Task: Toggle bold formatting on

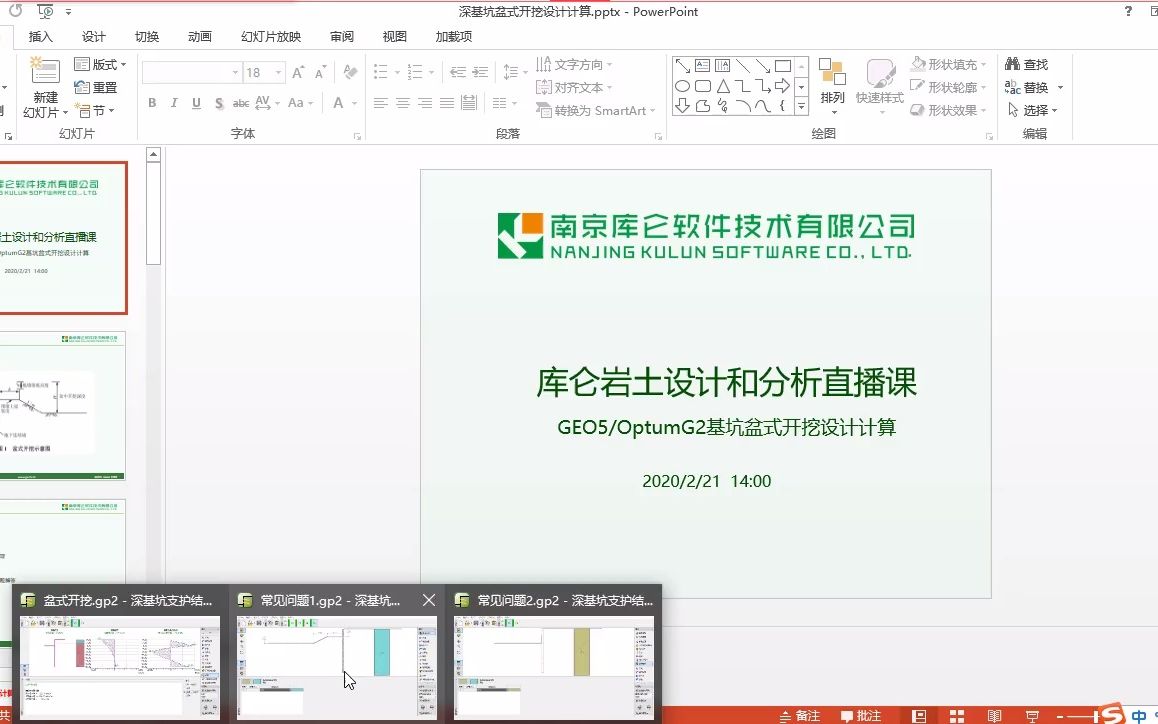Action: [x=152, y=103]
